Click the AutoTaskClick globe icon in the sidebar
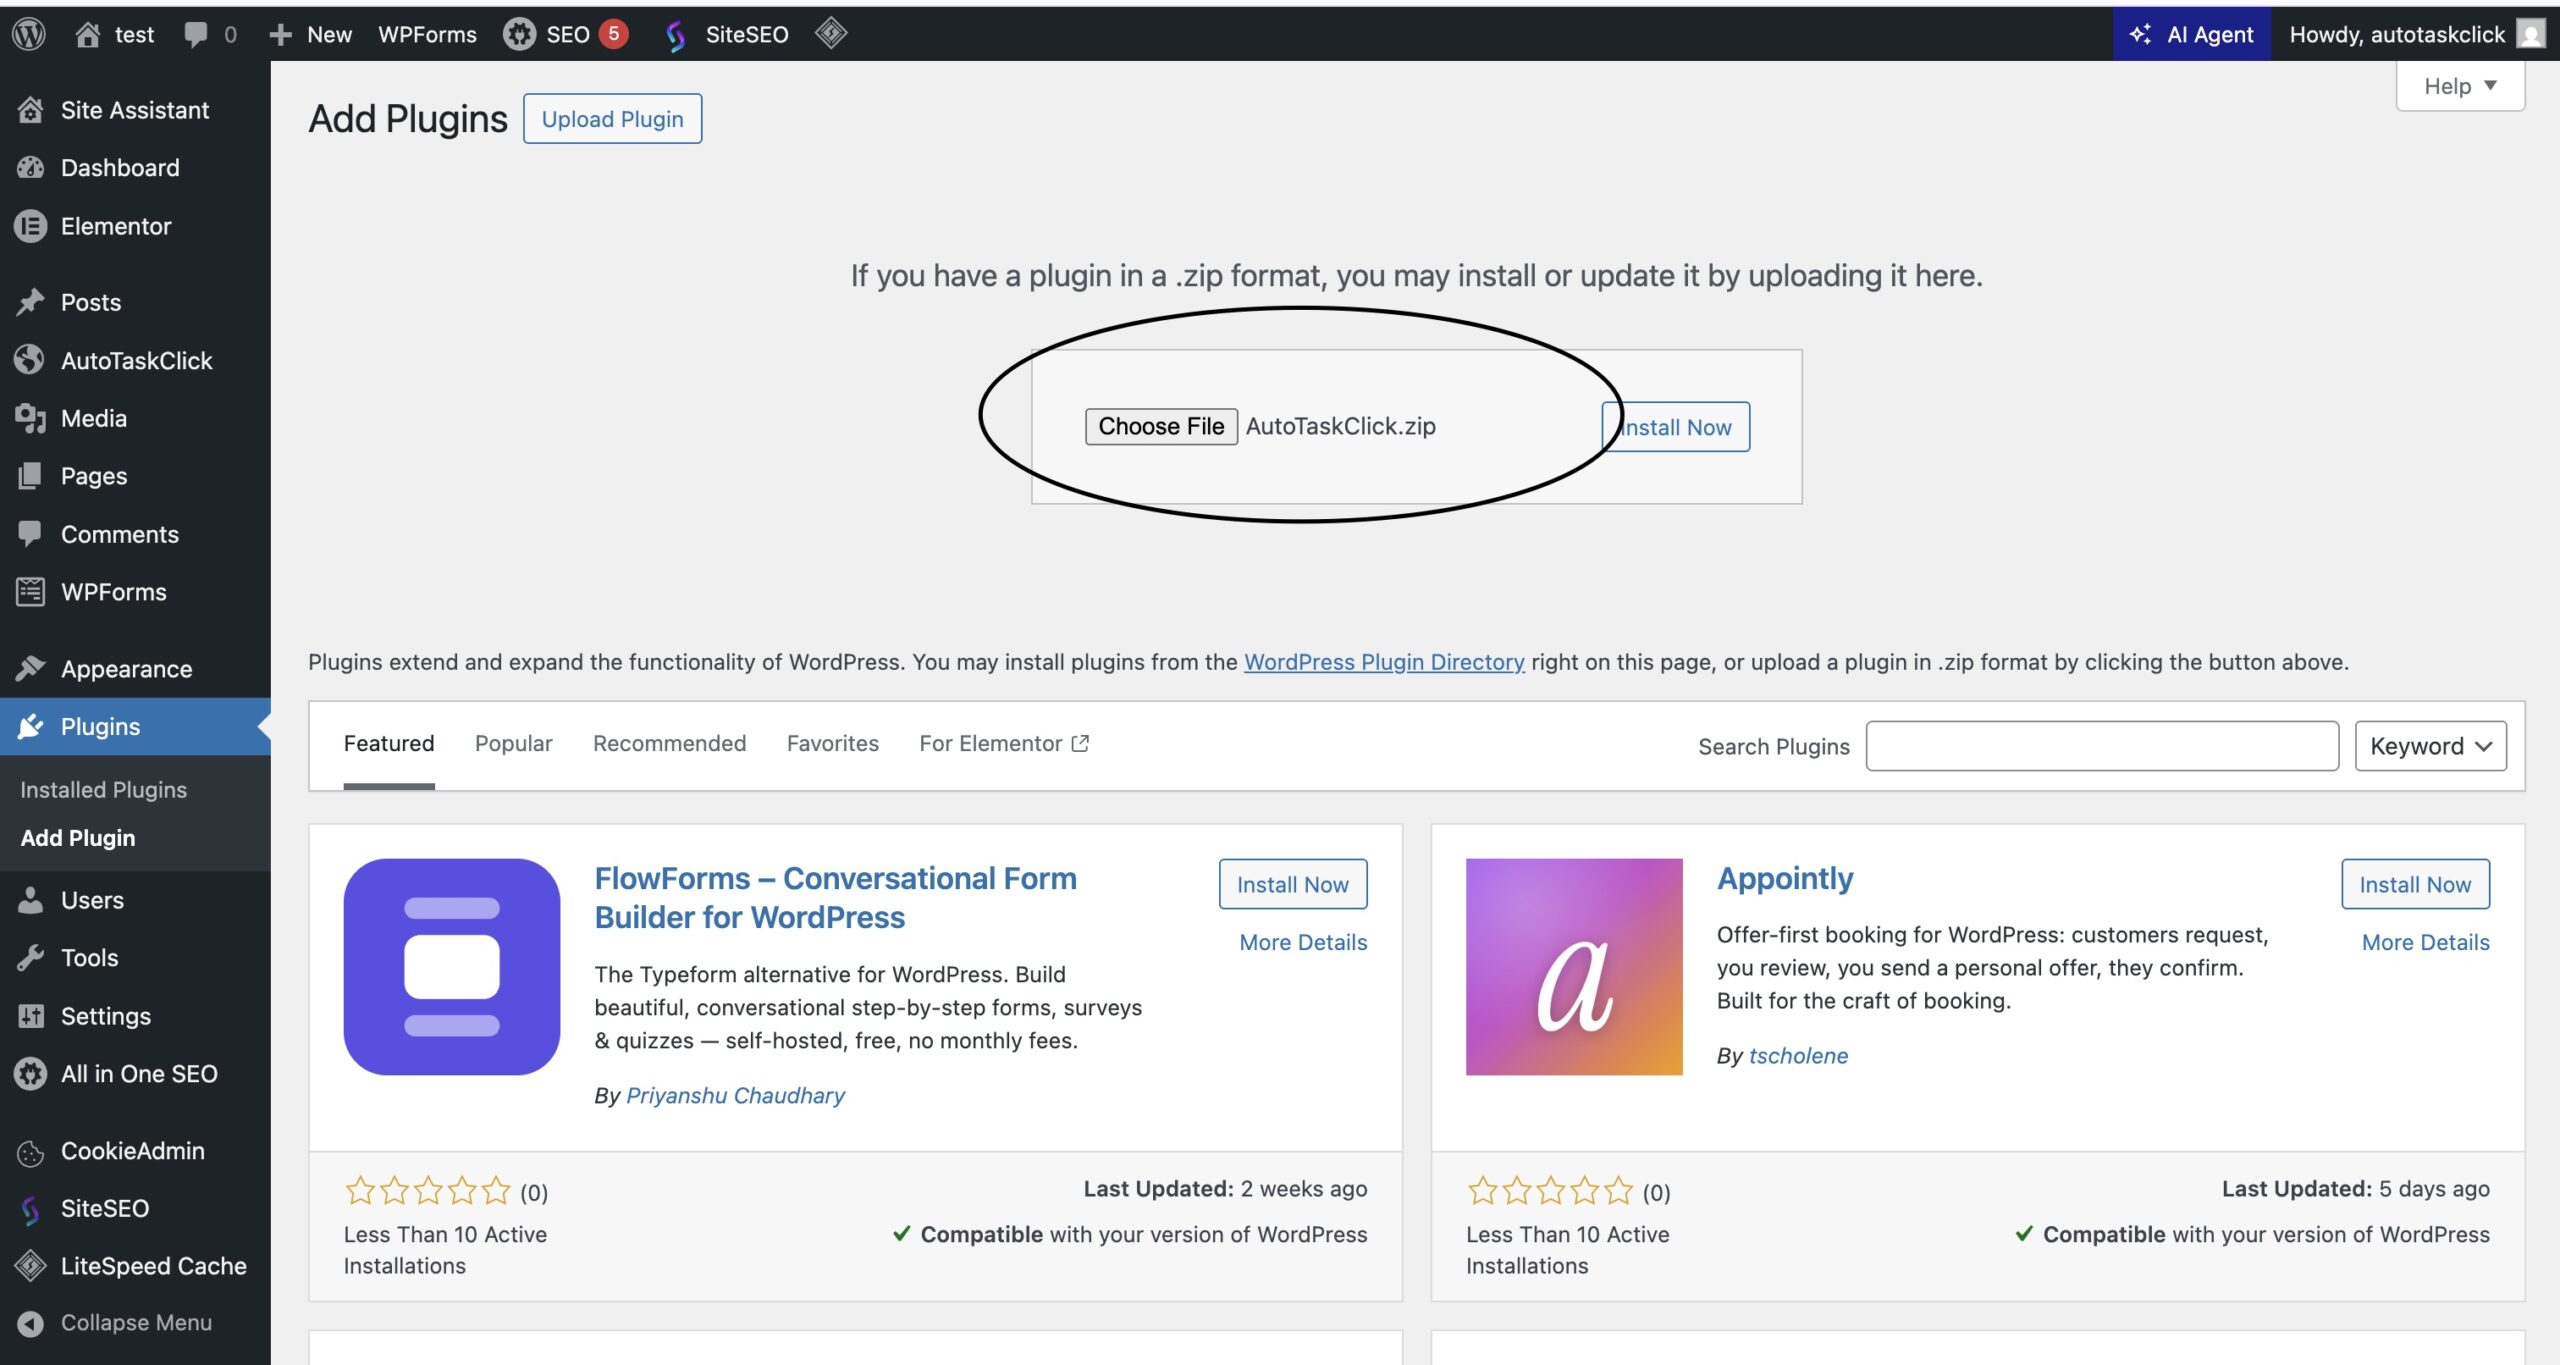Viewport: 2560px width, 1365px height. [x=30, y=360]
